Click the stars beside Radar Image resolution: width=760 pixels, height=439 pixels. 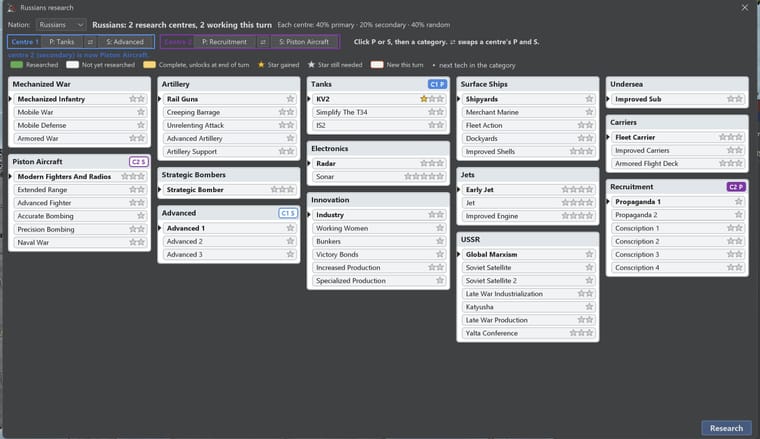(432, 164)
